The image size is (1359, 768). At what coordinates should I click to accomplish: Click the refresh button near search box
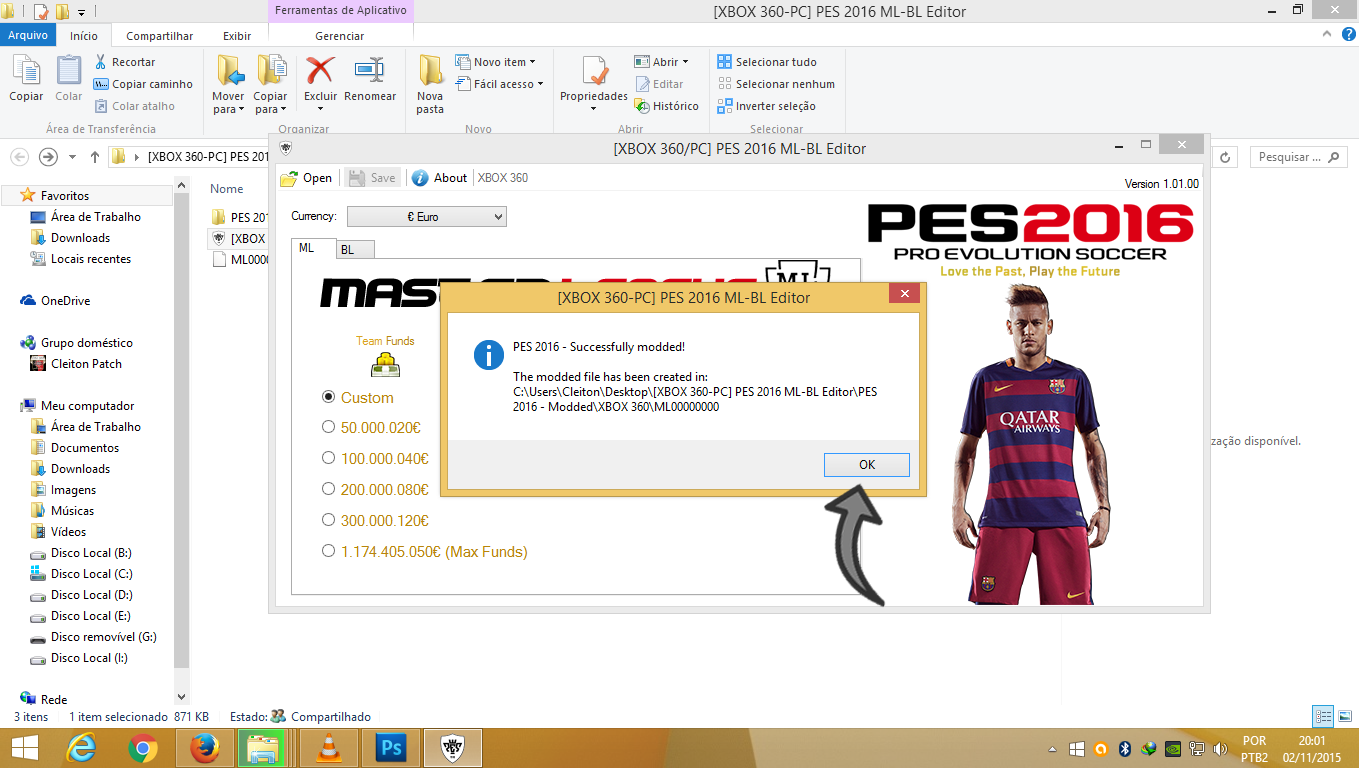(1227, 157)
